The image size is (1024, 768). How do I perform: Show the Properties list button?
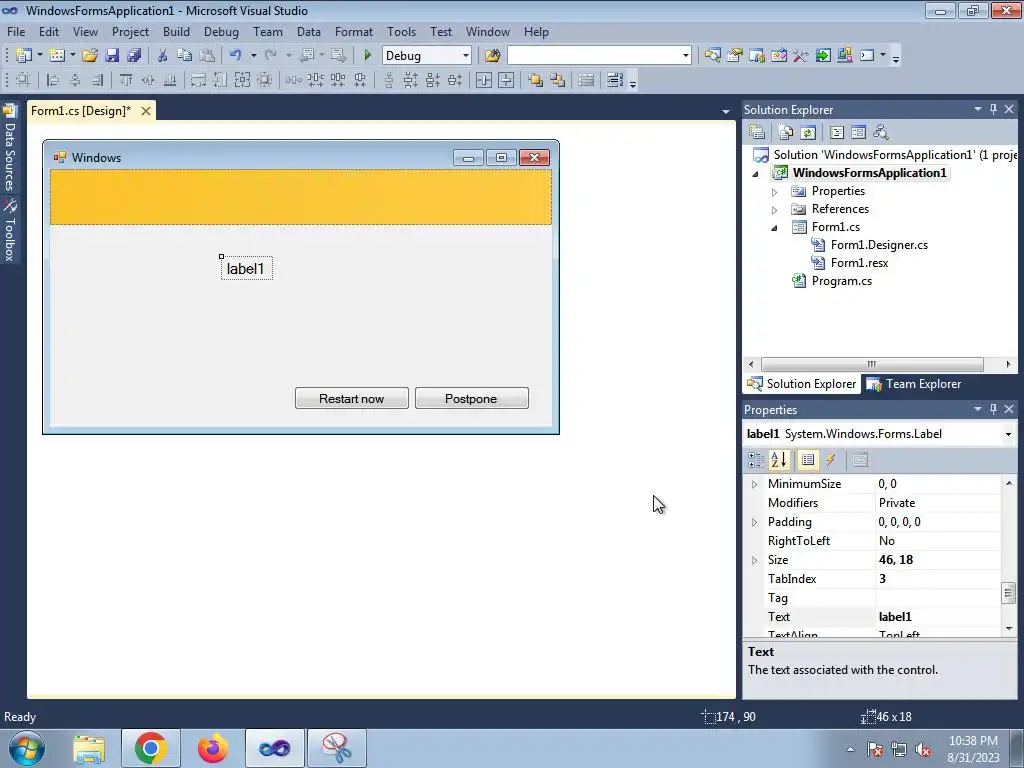(x=808, y=460)
